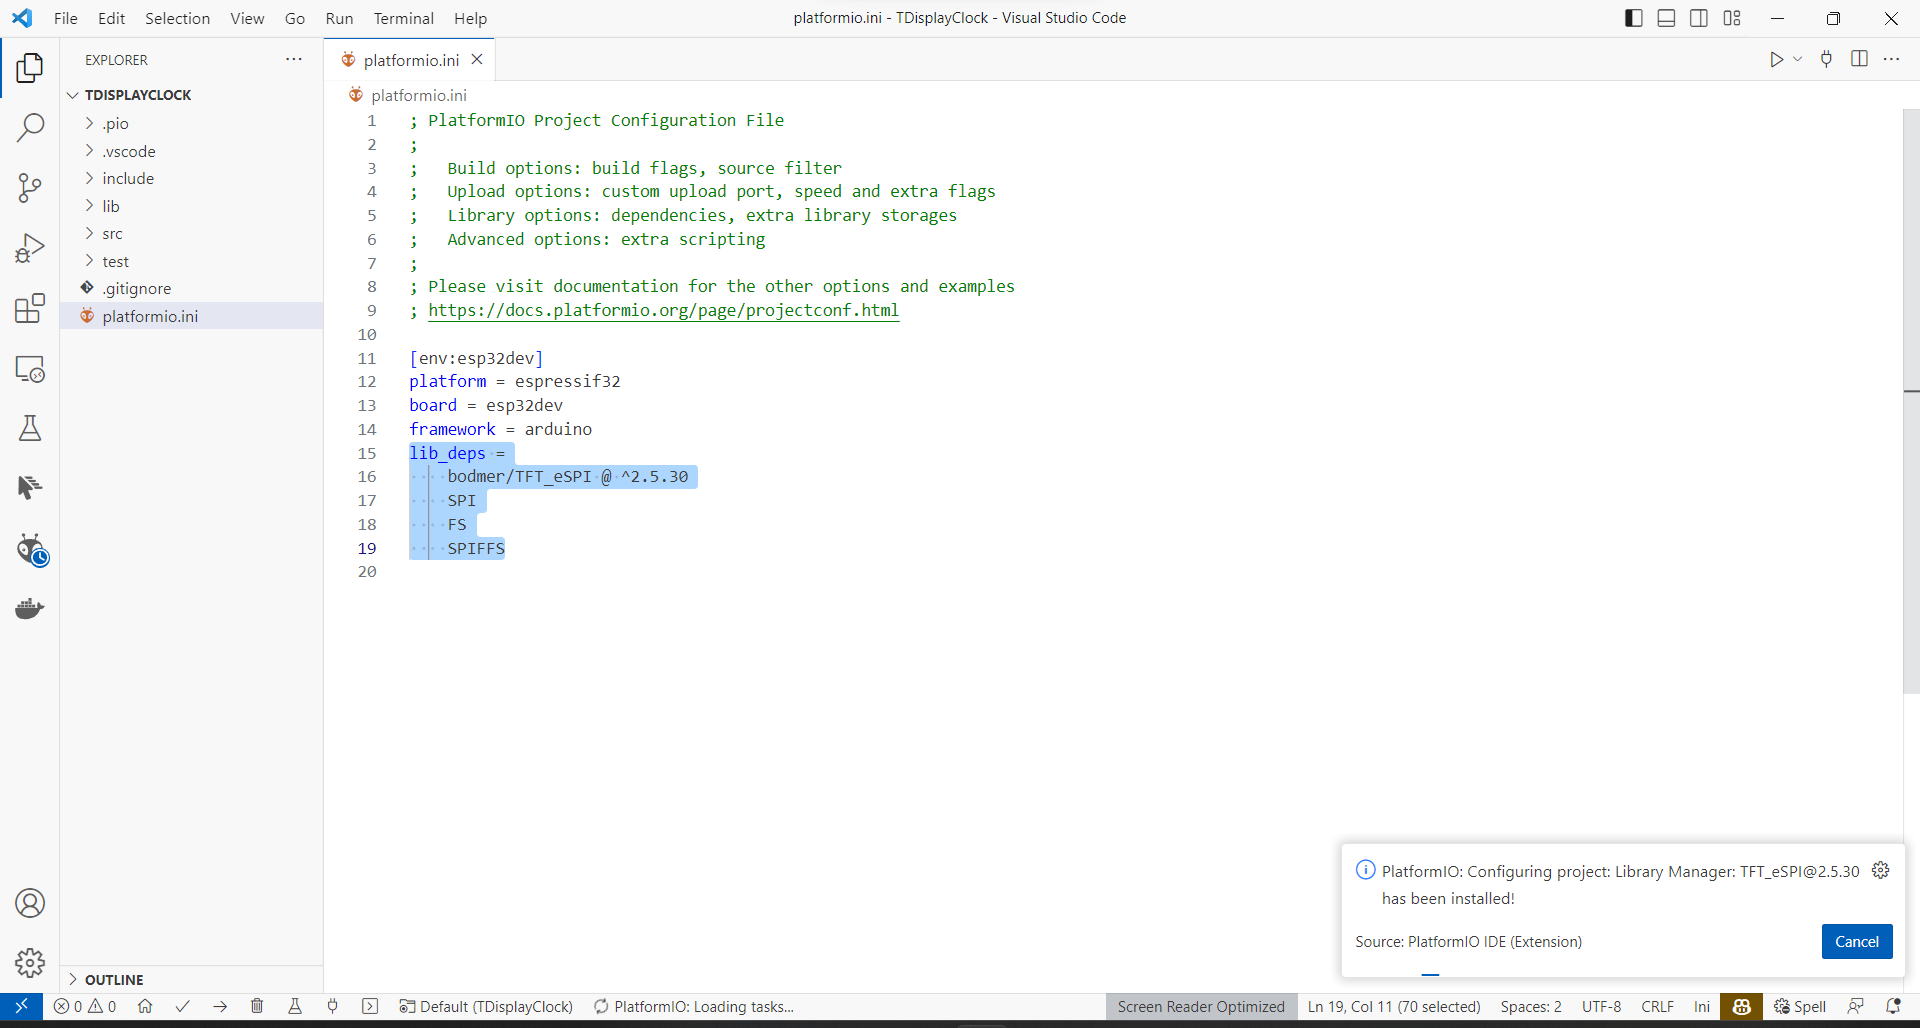Open Source Control view
This screenshot has width=1920, height=1028.
(30, 188)
